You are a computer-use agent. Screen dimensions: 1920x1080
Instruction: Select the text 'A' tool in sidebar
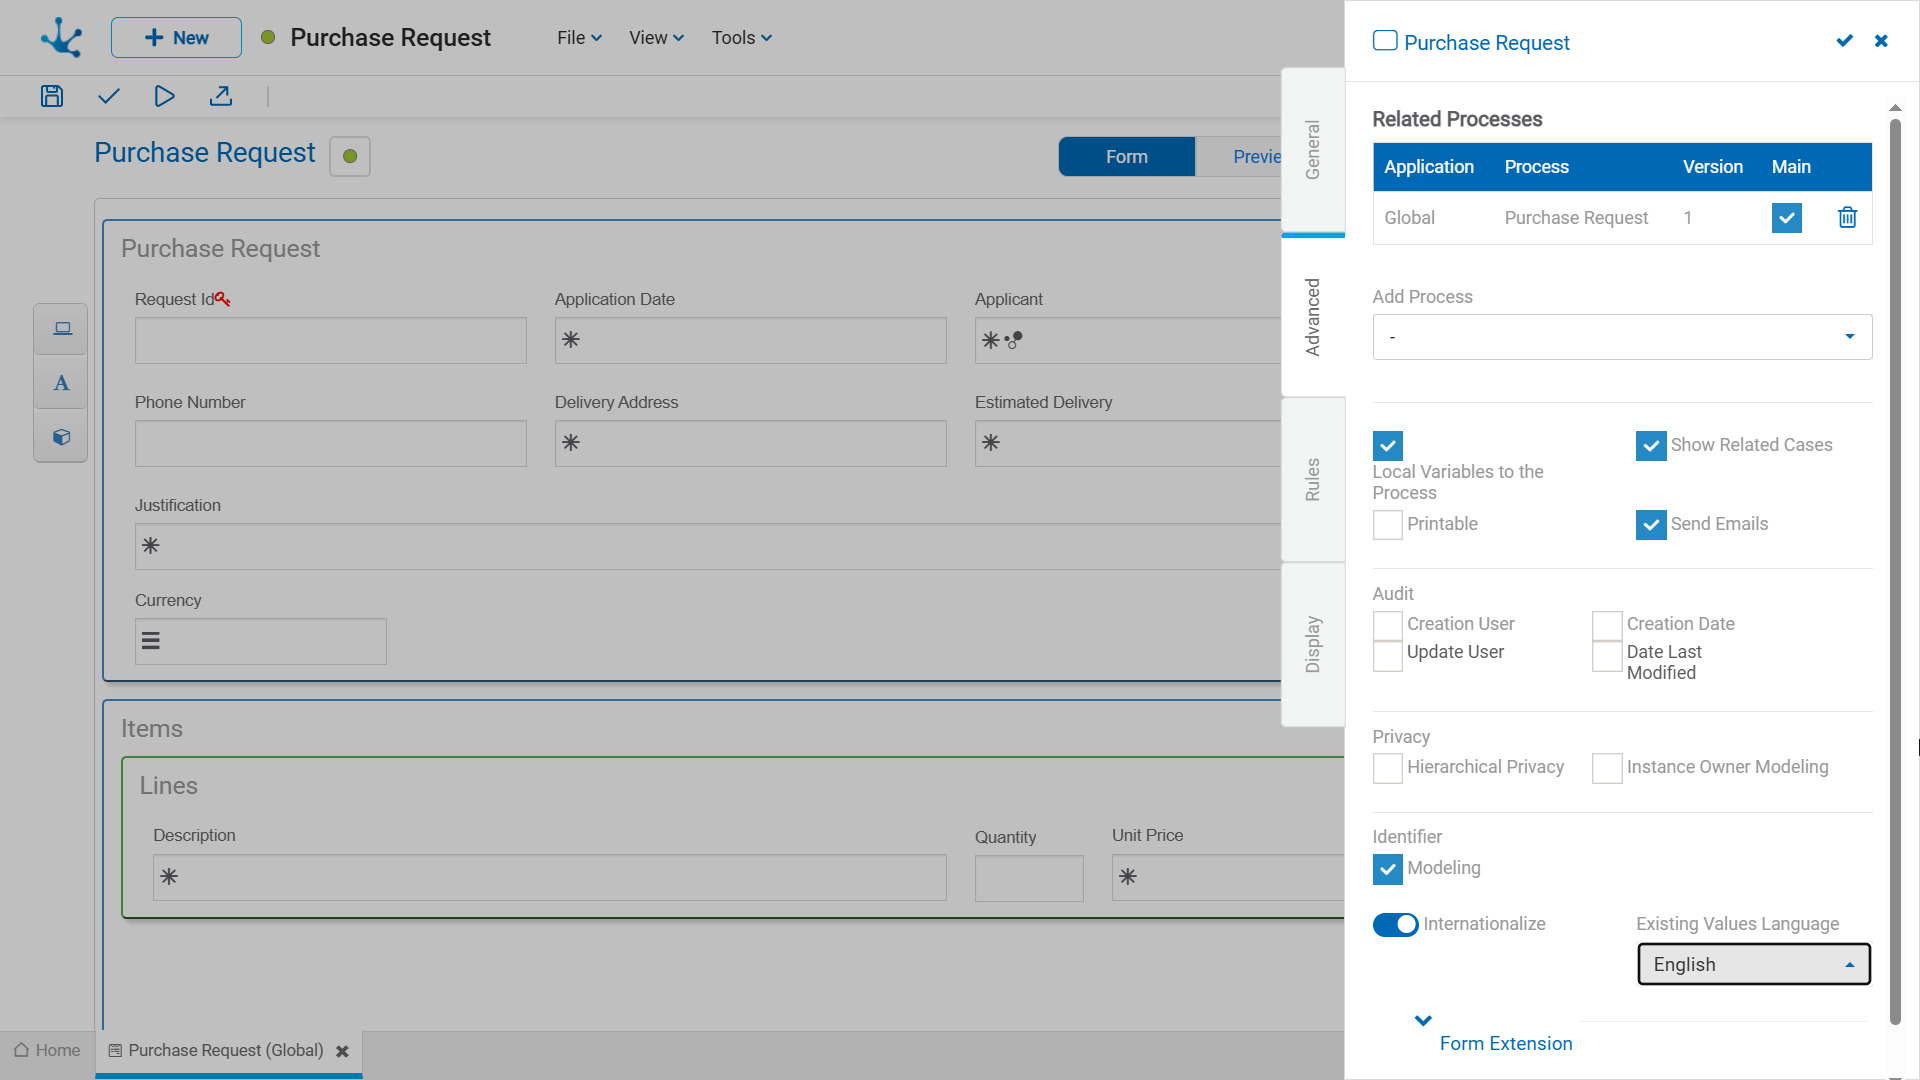pos(61,383)
